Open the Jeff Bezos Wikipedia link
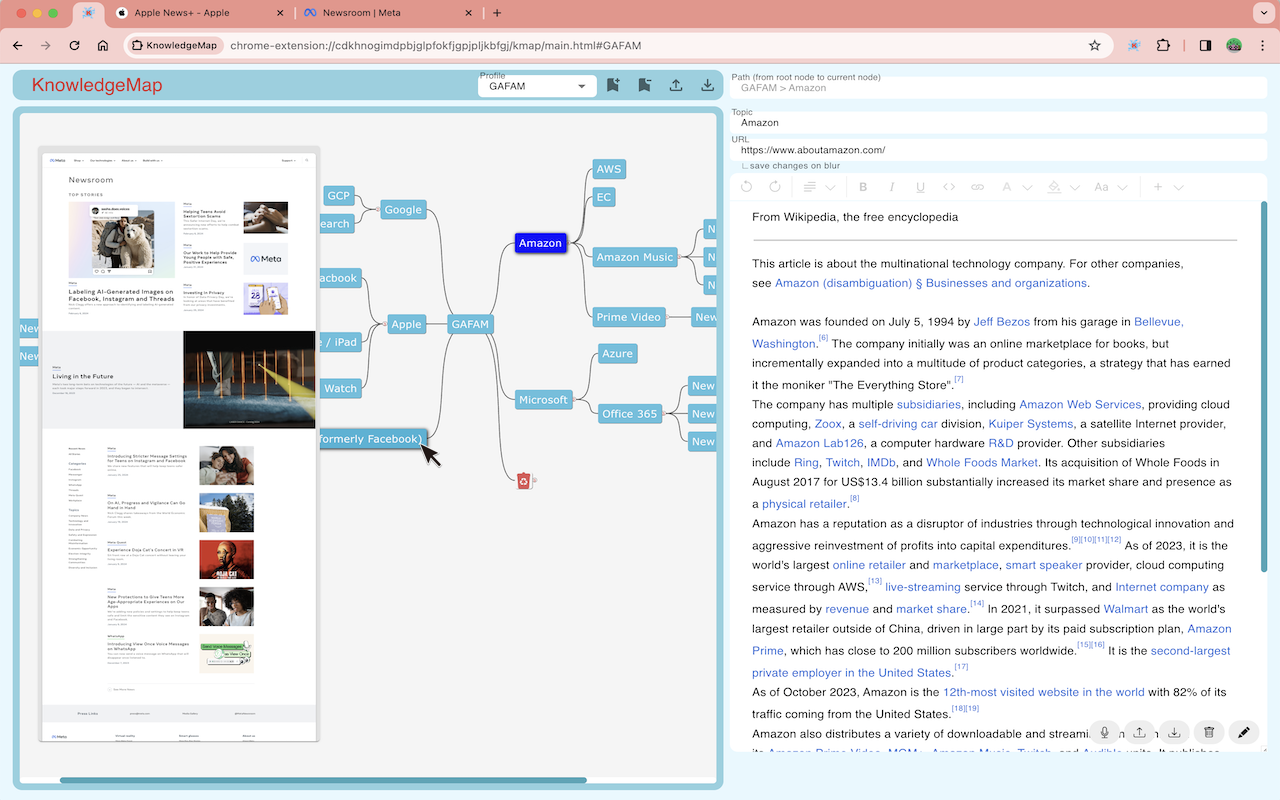Viewport: 1280px width, 800px height. click(1001, 321)
